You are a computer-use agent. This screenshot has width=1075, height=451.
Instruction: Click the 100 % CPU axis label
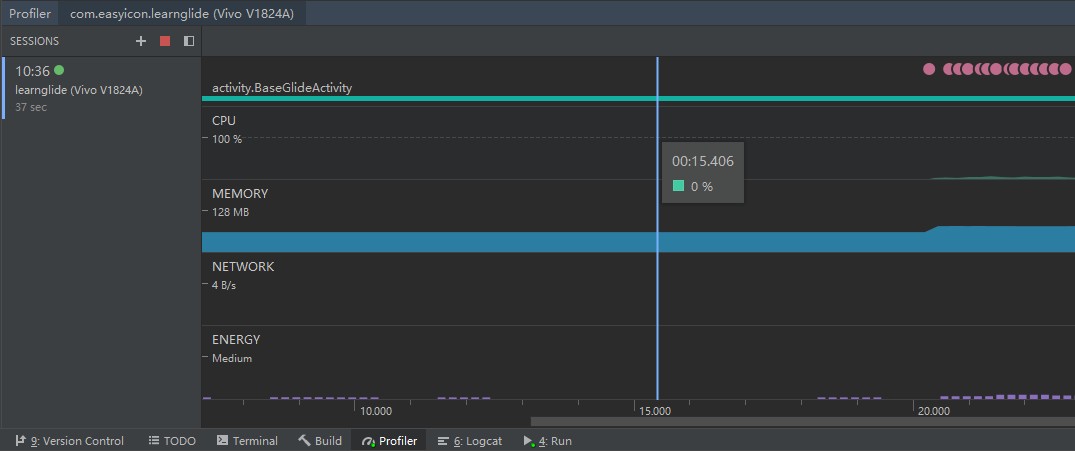pos(227,139)
